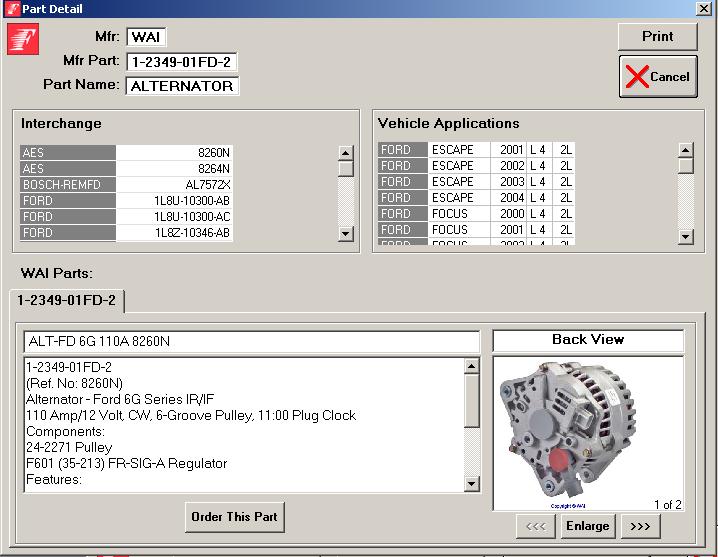Click Interchange list scroll up arrow

[x=346, y=153]
